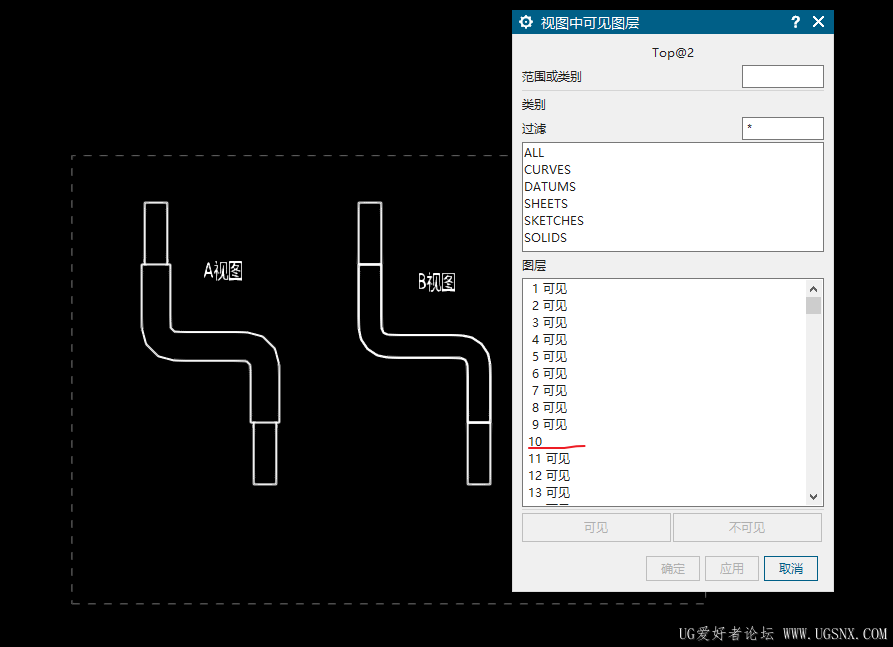Select the SOLIDS category
The width and height of the screenshot is (893, 647).
545,238
